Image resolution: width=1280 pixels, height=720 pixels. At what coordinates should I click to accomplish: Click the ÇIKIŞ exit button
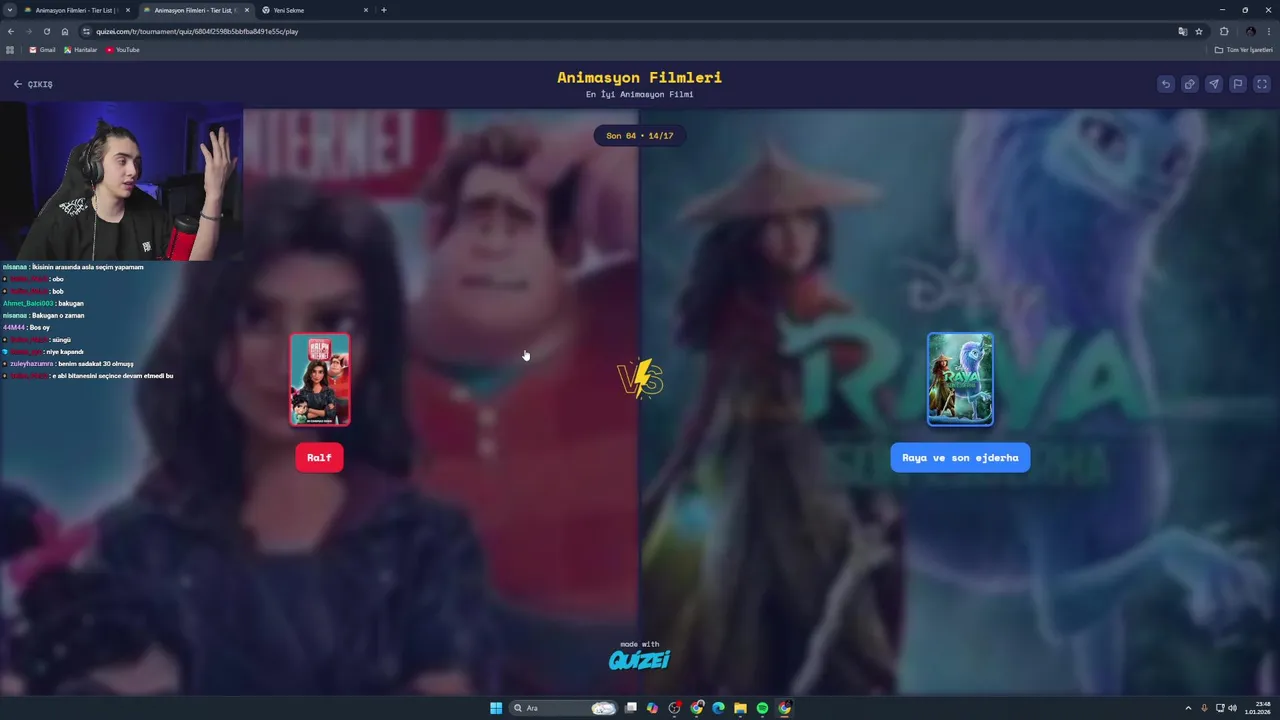coord(33,84)
